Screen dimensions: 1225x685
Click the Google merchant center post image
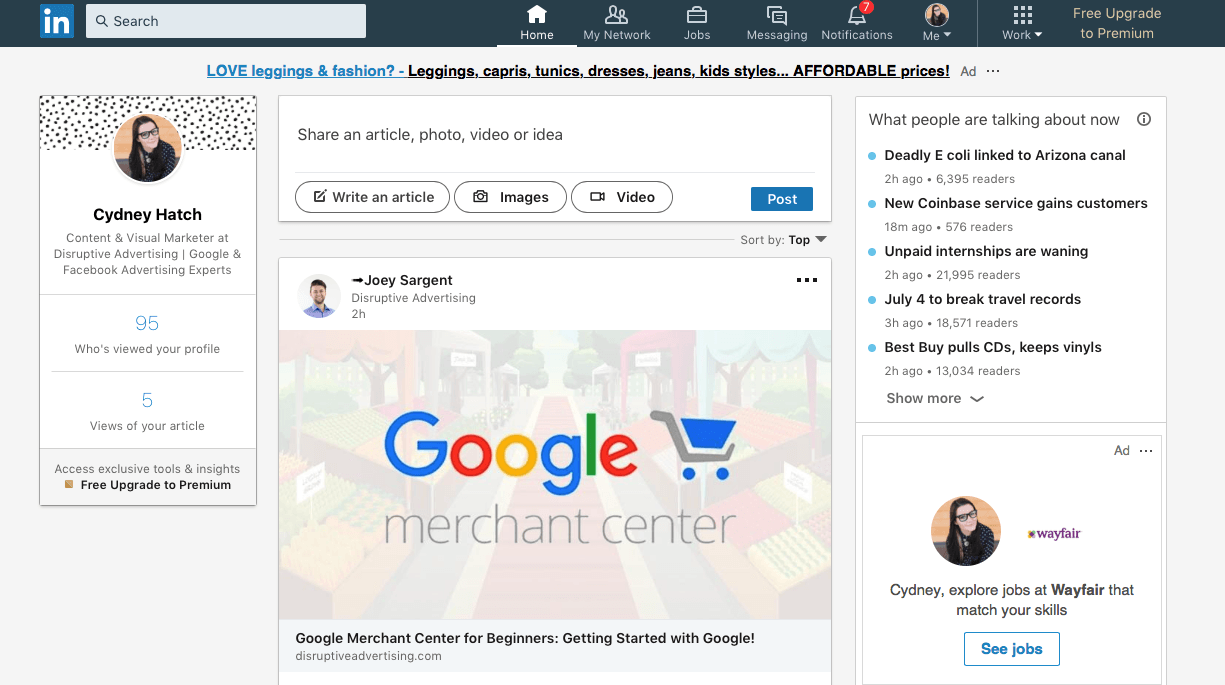(555, 475)
